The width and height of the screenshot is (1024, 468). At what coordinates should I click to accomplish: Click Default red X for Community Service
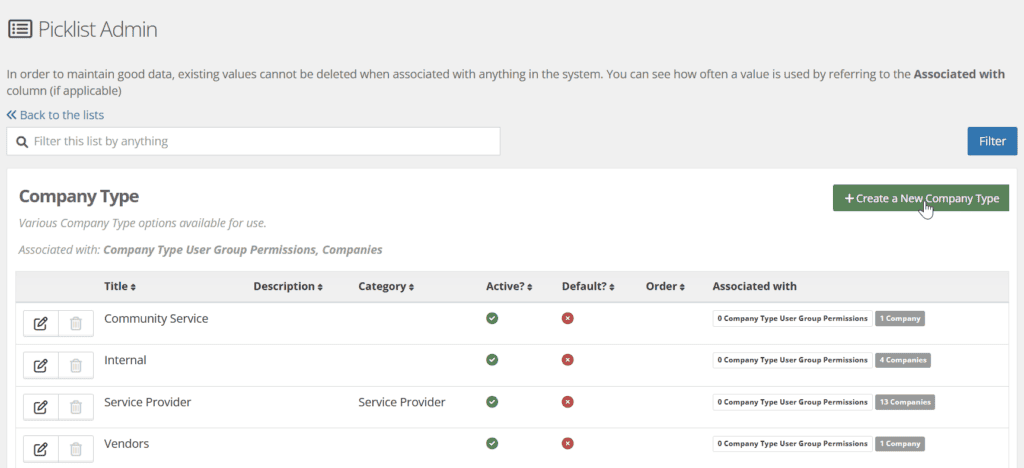click(568, 319)
